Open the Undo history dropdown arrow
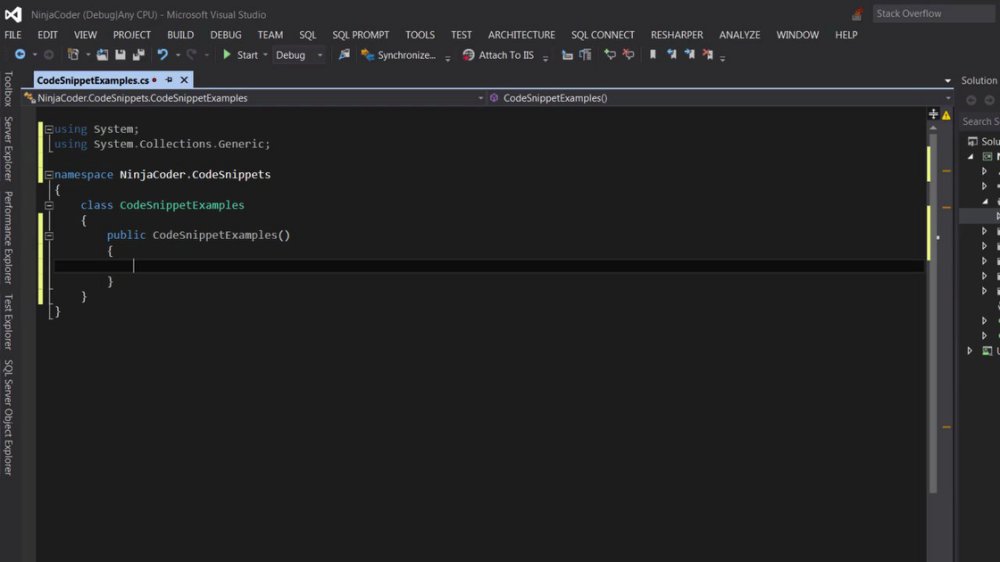The height and width of the screenshot is (562, 1000). pos(178,55)
